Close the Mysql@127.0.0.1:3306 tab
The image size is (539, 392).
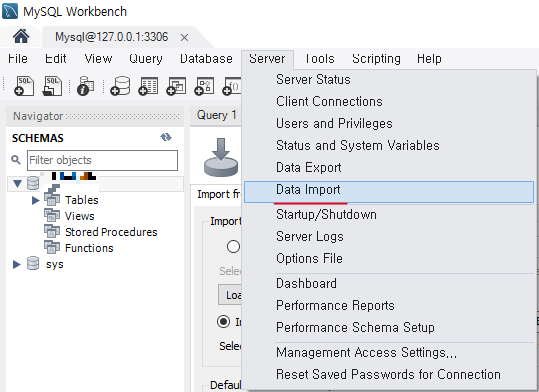coord(184,37)
